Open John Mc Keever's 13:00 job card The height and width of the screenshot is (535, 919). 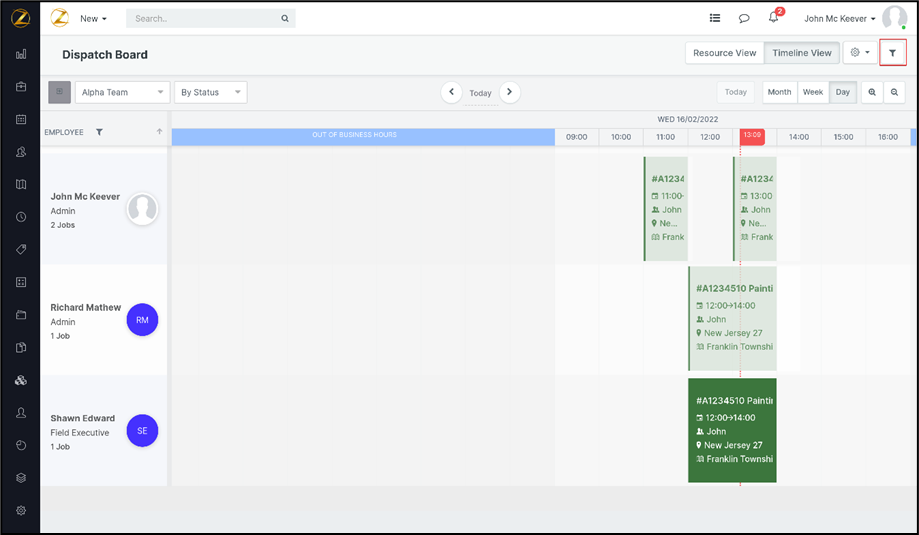(x=755, y=209)
